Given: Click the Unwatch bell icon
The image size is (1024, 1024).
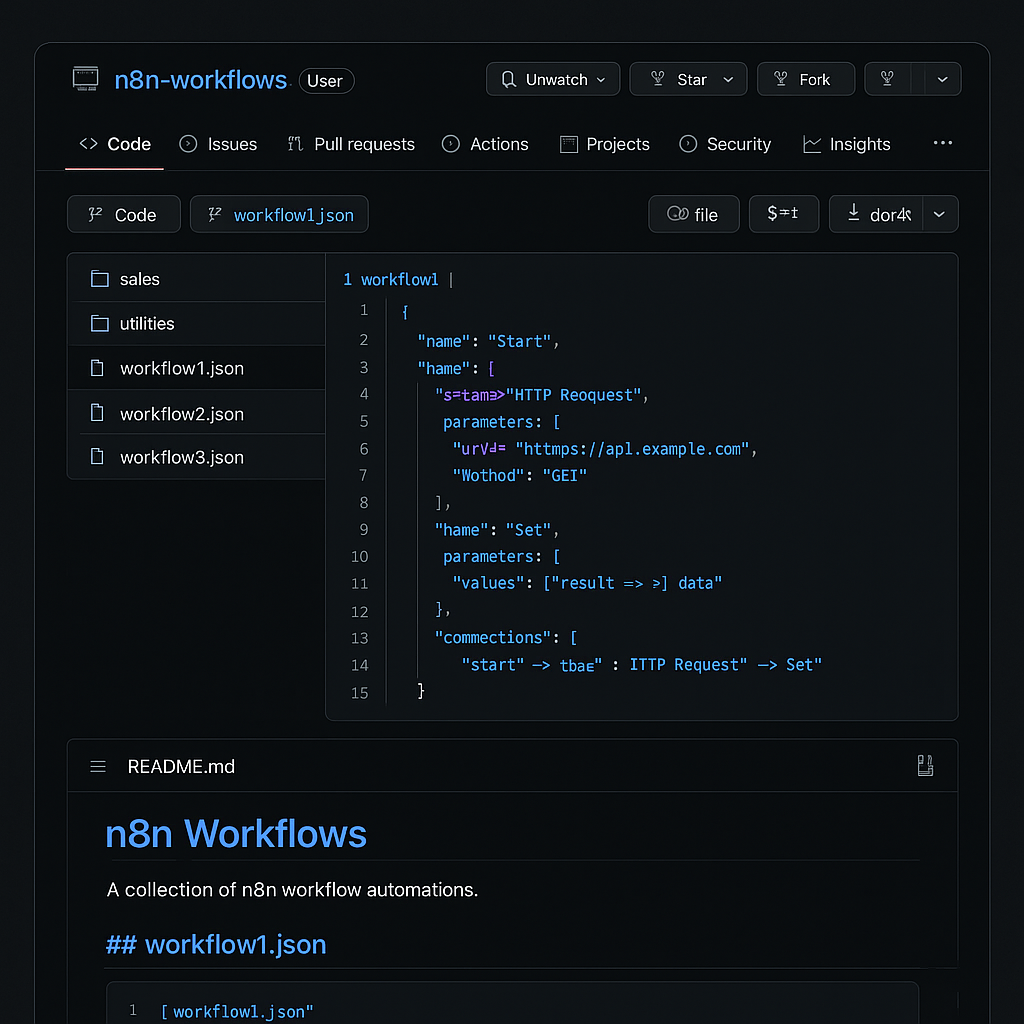Looking at the screenshot, I should pos(509,79).
